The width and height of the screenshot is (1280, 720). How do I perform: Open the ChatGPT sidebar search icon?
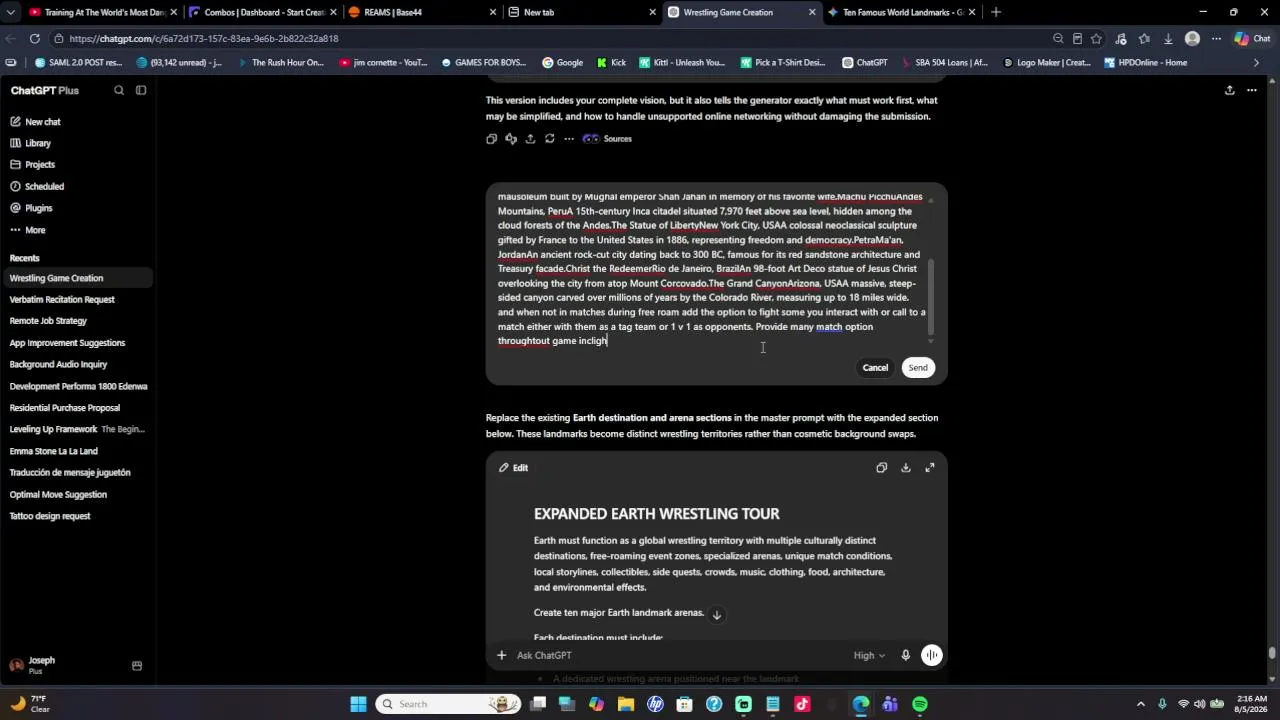pos(119,90)
